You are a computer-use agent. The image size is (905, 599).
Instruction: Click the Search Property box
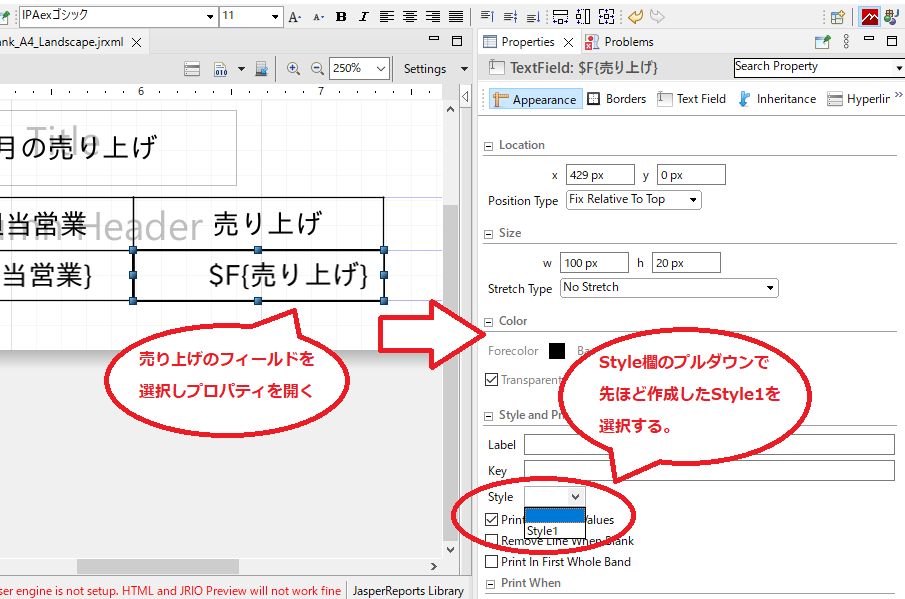tap(818, 68)
